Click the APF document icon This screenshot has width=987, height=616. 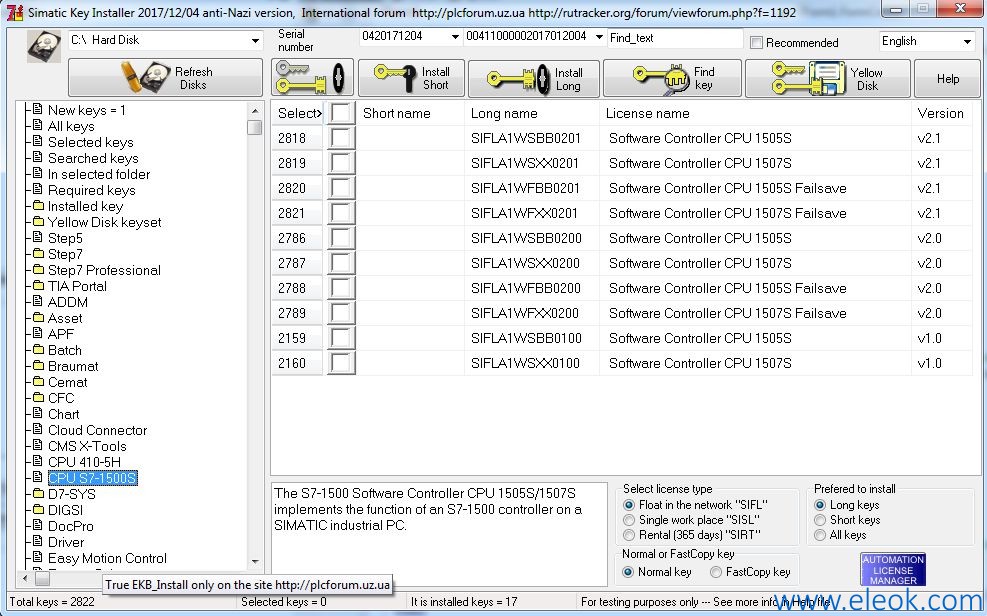[x=38, y=334]
